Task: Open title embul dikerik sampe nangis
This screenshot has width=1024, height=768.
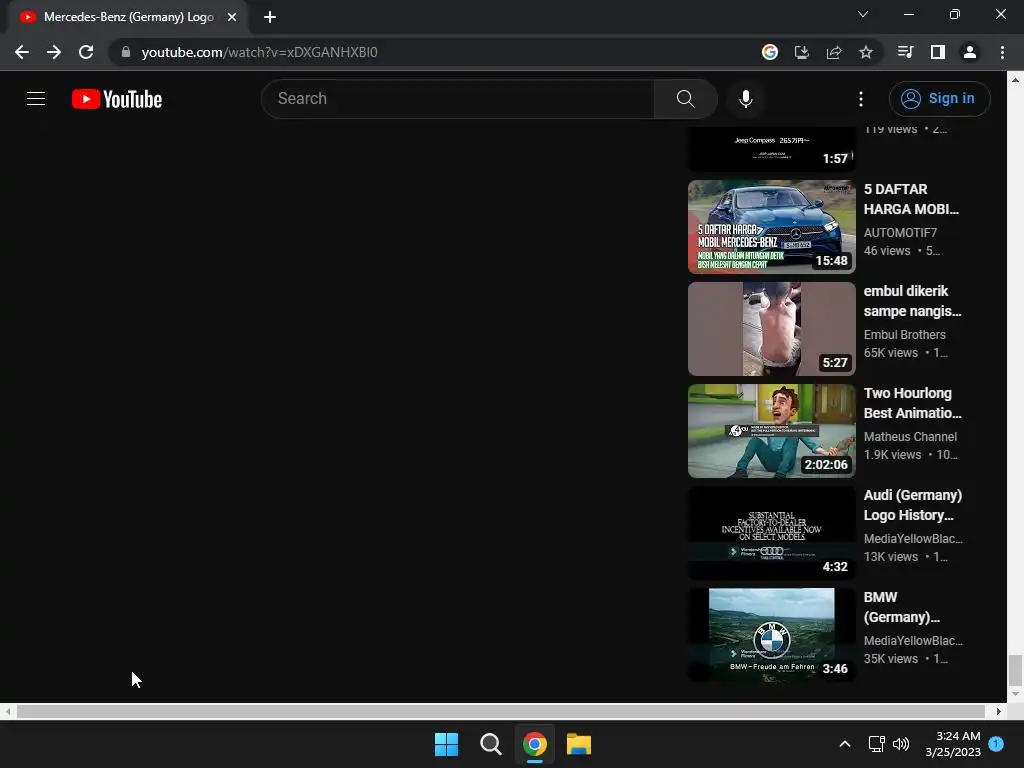Action: point(912,301)
